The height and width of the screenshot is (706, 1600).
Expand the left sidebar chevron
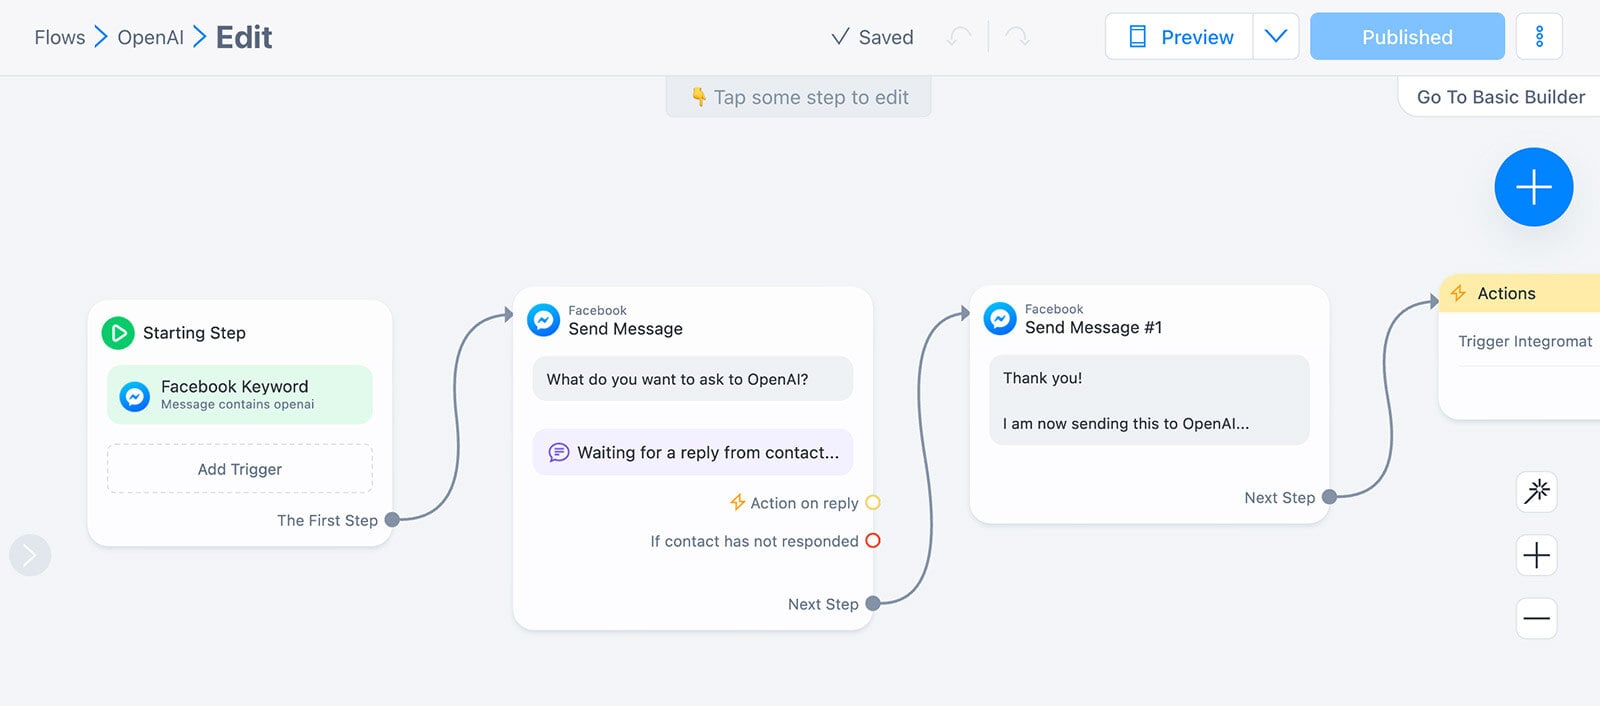point(30,555)
